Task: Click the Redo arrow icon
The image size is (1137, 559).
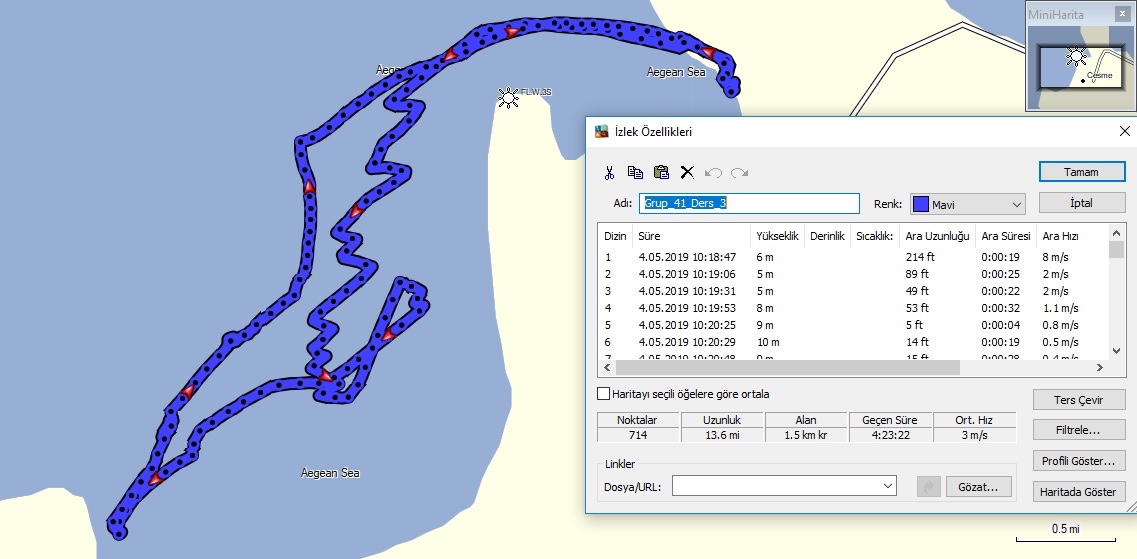Action: pos(740,173)
